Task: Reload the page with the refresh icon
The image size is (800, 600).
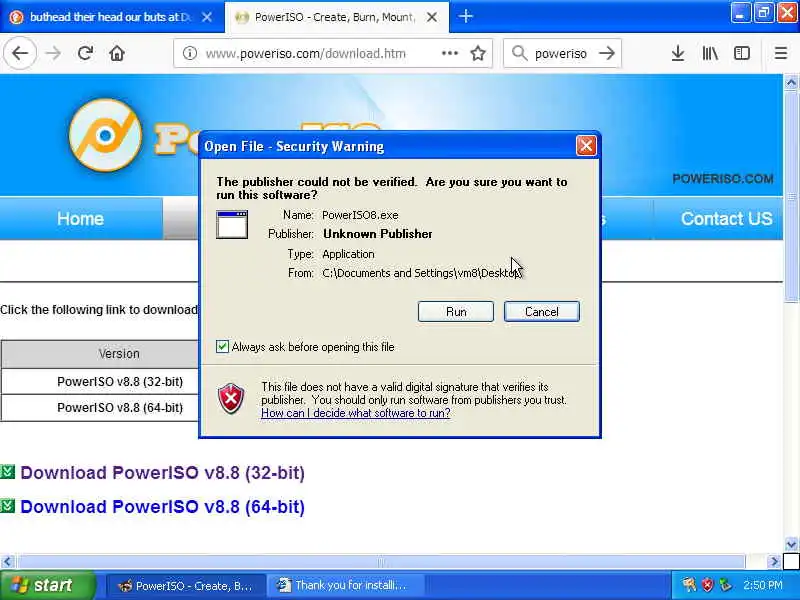Action: tap(85, 53)
